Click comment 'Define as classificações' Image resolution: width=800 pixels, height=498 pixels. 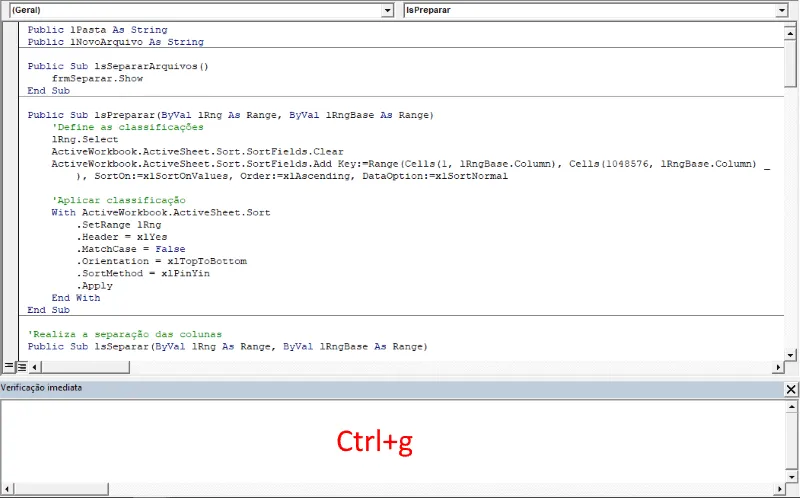click(128, 127)
